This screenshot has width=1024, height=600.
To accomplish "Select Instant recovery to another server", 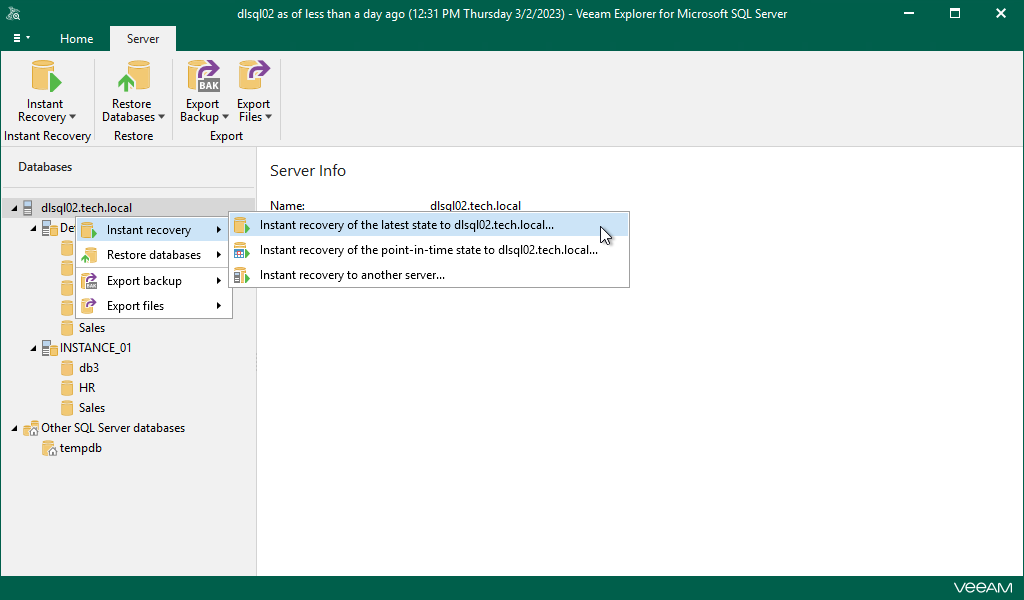I will tap(429, 275).
